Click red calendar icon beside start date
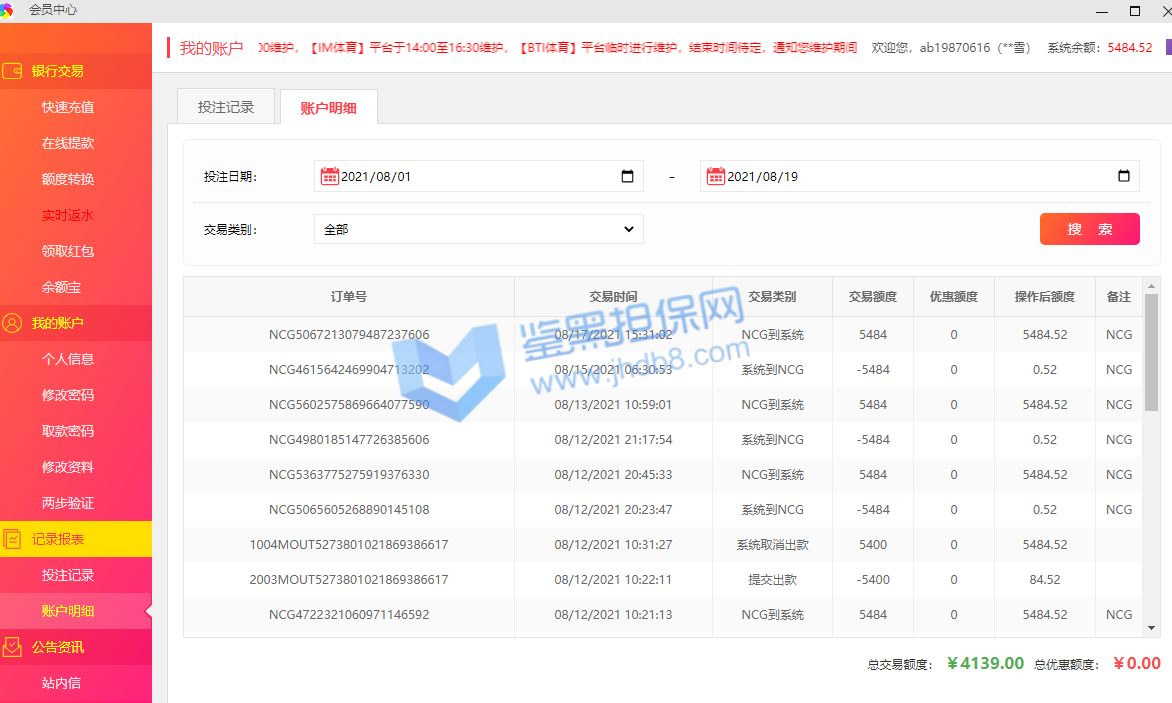Viewport: 1172px width, 703px height. coord(329,176)
